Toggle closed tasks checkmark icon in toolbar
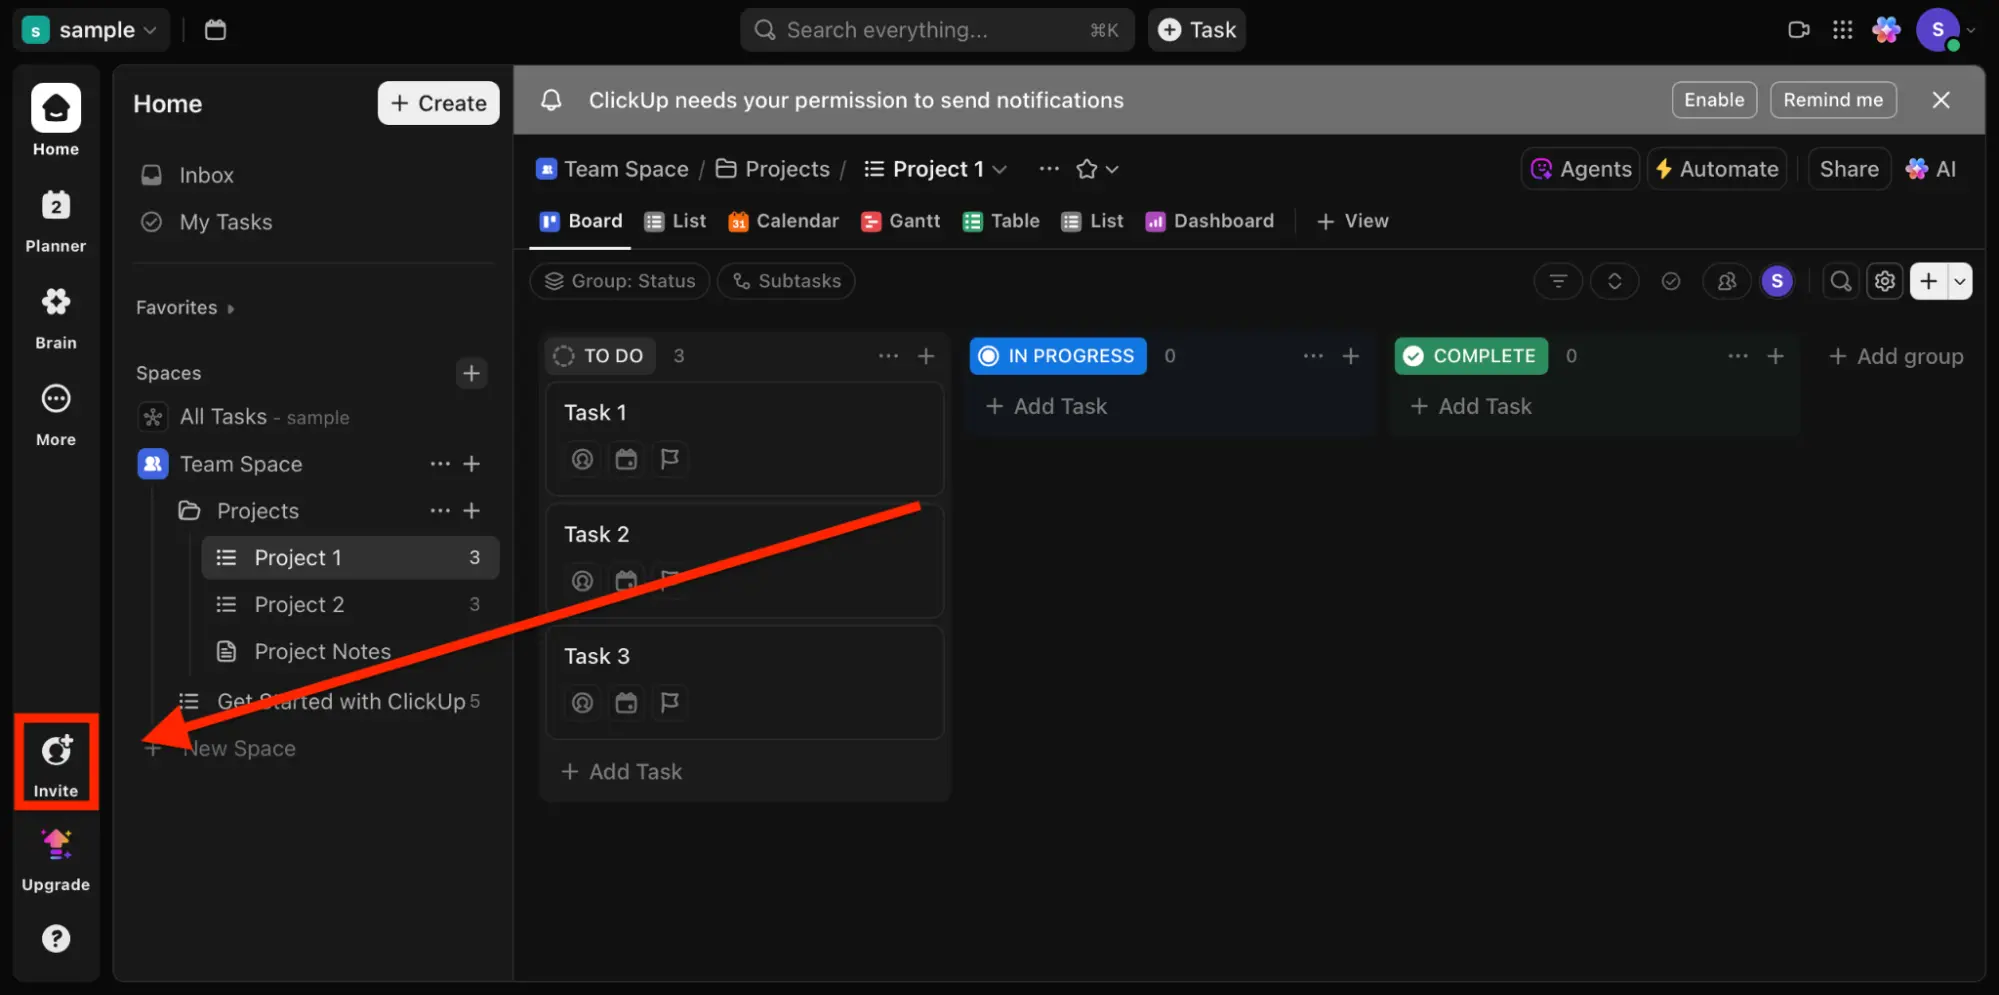The height and width of the screenshot is (995, 1999). point(1670,281)
